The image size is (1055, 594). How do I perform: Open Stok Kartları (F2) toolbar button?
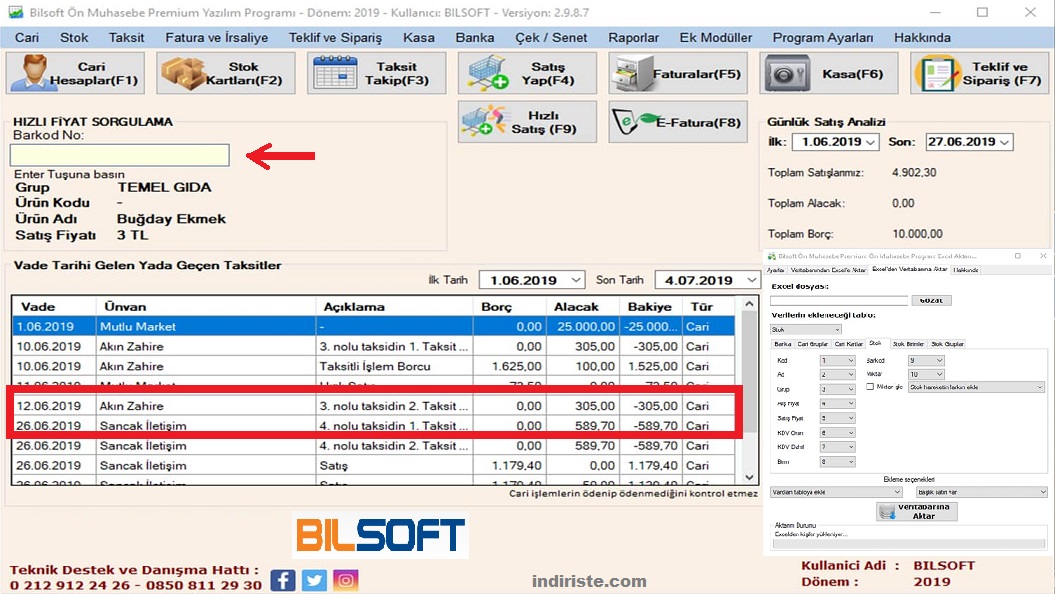coord(226,73)
